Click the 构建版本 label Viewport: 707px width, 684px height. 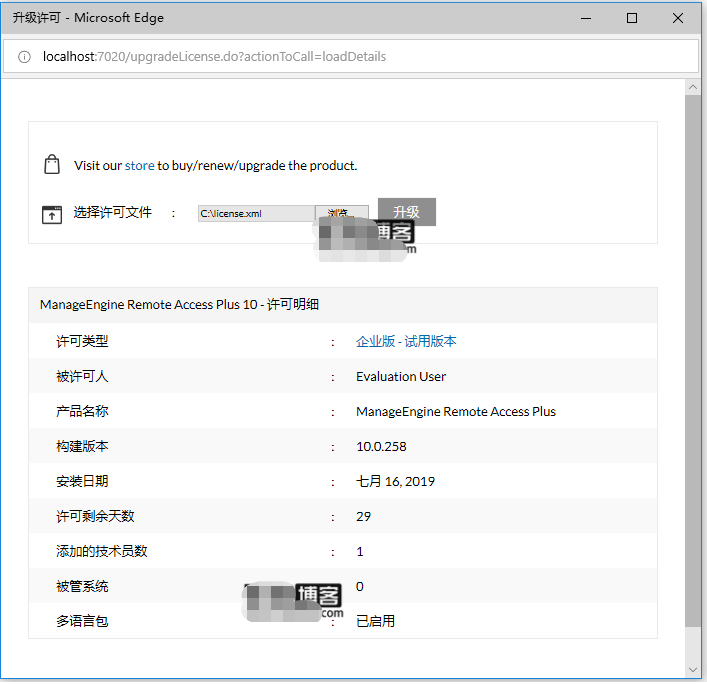(82, 446)
